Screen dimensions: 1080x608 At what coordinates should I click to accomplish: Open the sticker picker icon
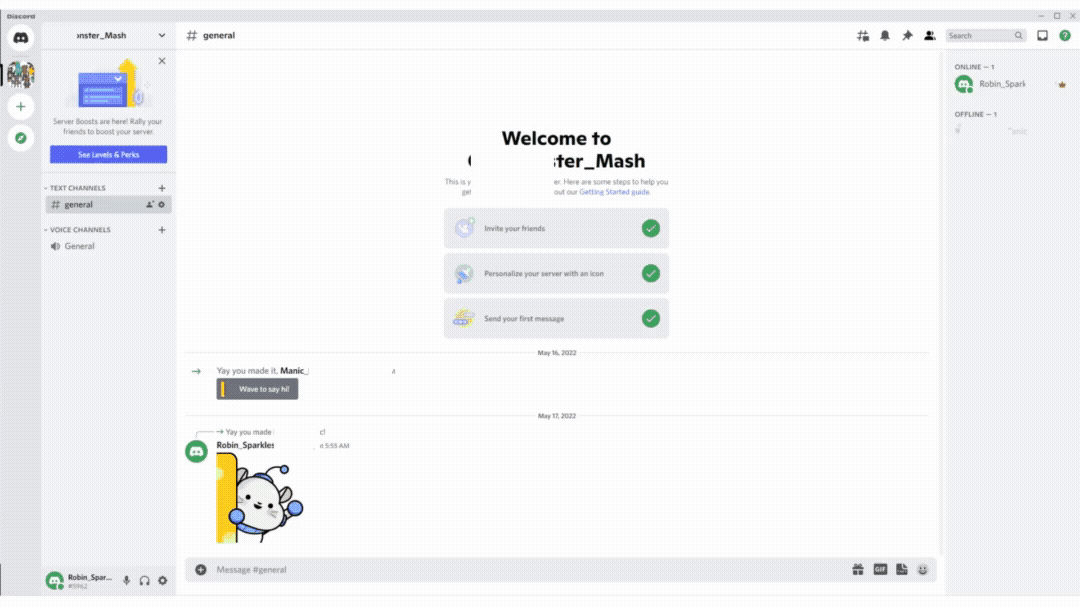pyautogui.click(x=902, y=570)
